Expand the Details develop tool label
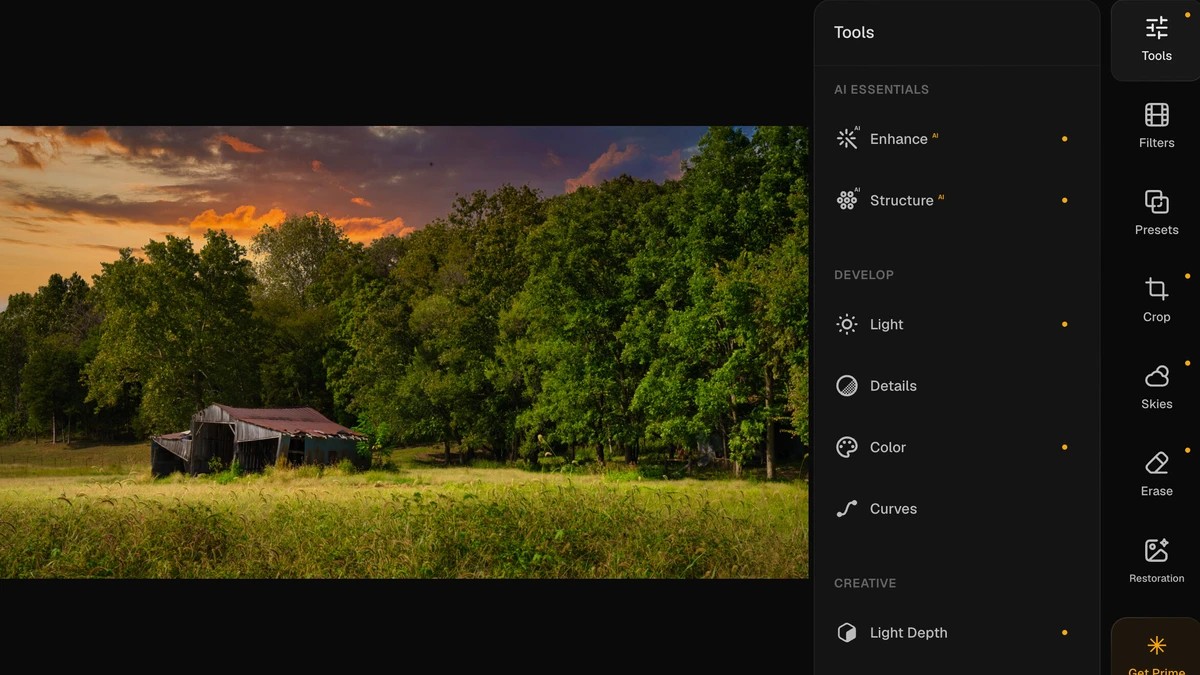 tap(893, 386)
